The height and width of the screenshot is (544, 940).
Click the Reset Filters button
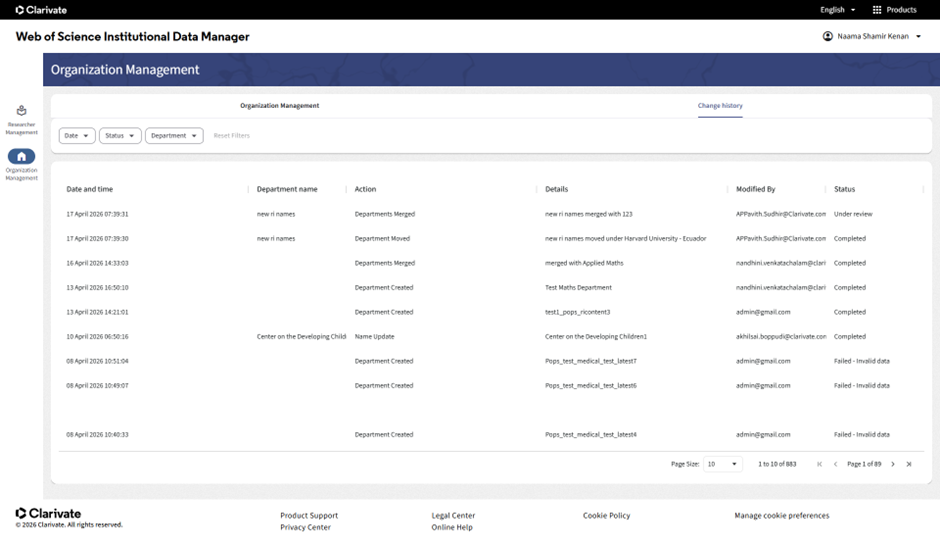(231, 136)
